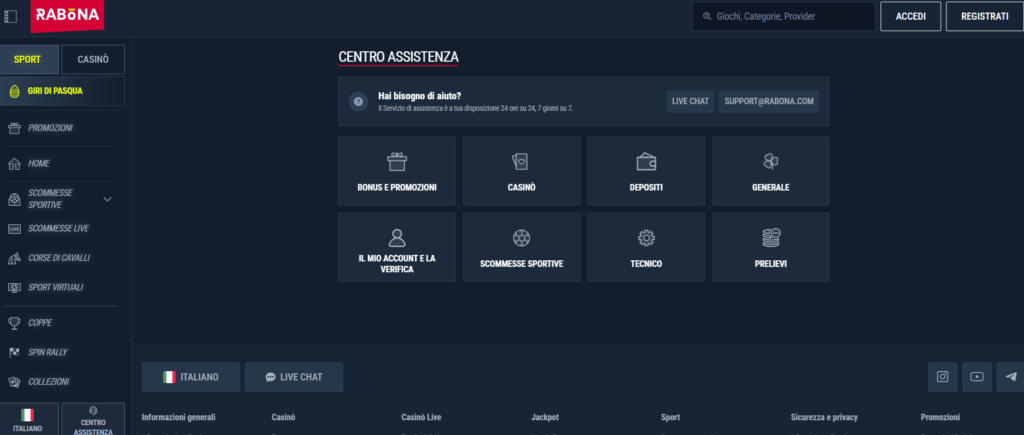Open the Depositi wallet category
This screenshot has height=435, width=1024.
(646, 171)
